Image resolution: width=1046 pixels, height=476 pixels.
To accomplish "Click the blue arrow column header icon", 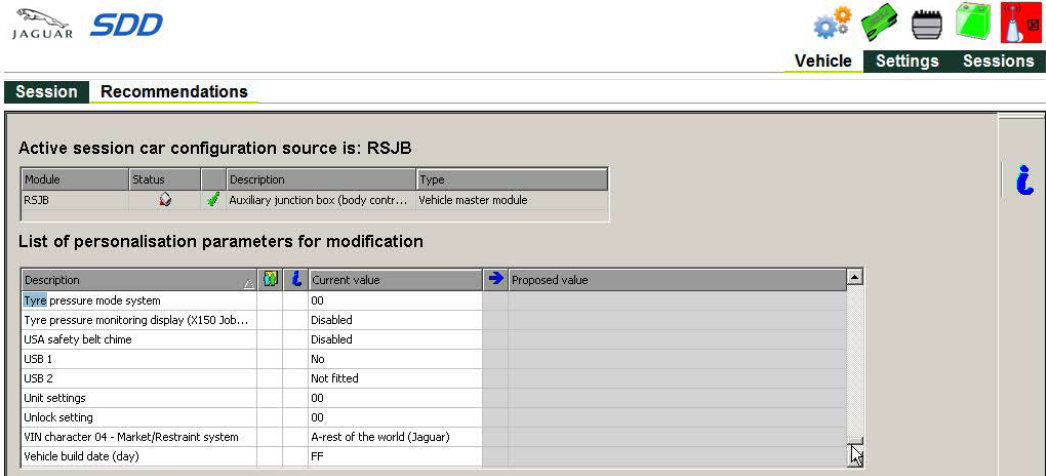I will pos(494,280).
